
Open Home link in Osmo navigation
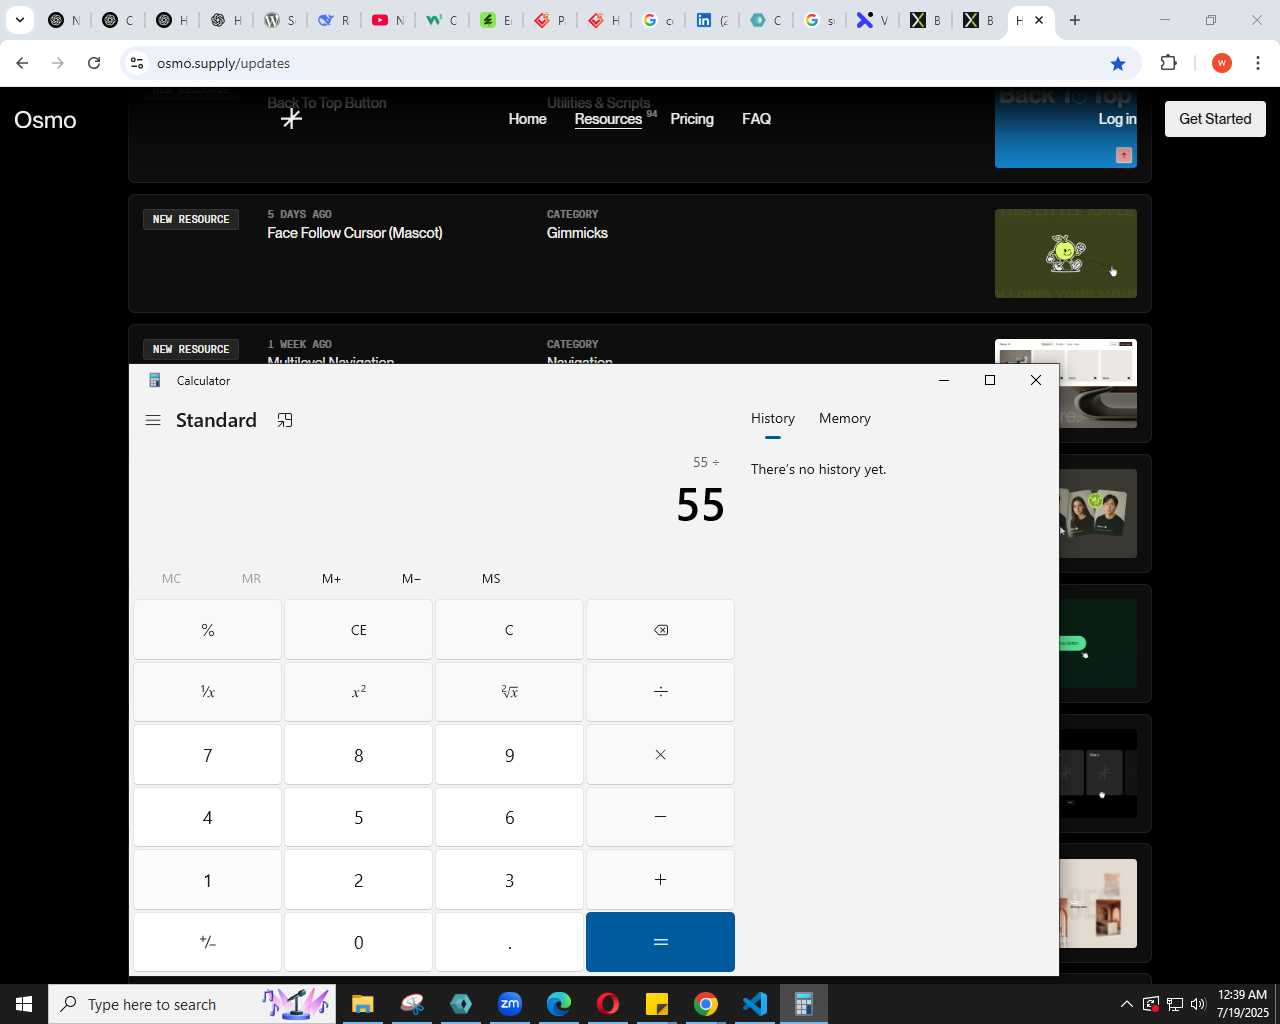coord(527,119)
